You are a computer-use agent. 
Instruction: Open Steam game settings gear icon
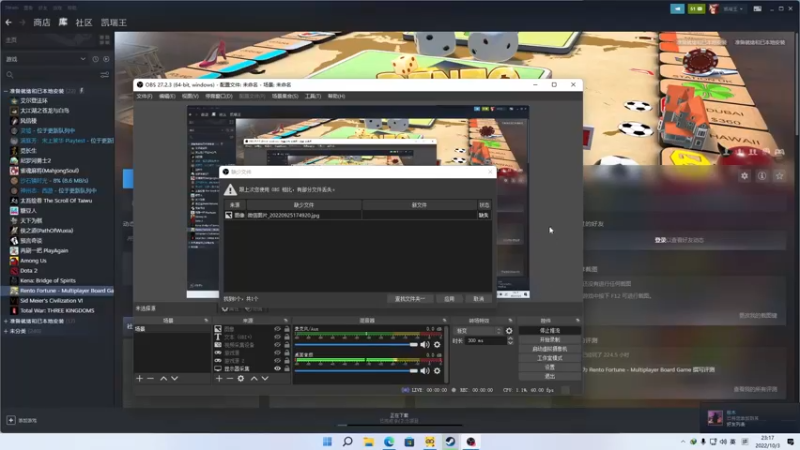[744, 176]
